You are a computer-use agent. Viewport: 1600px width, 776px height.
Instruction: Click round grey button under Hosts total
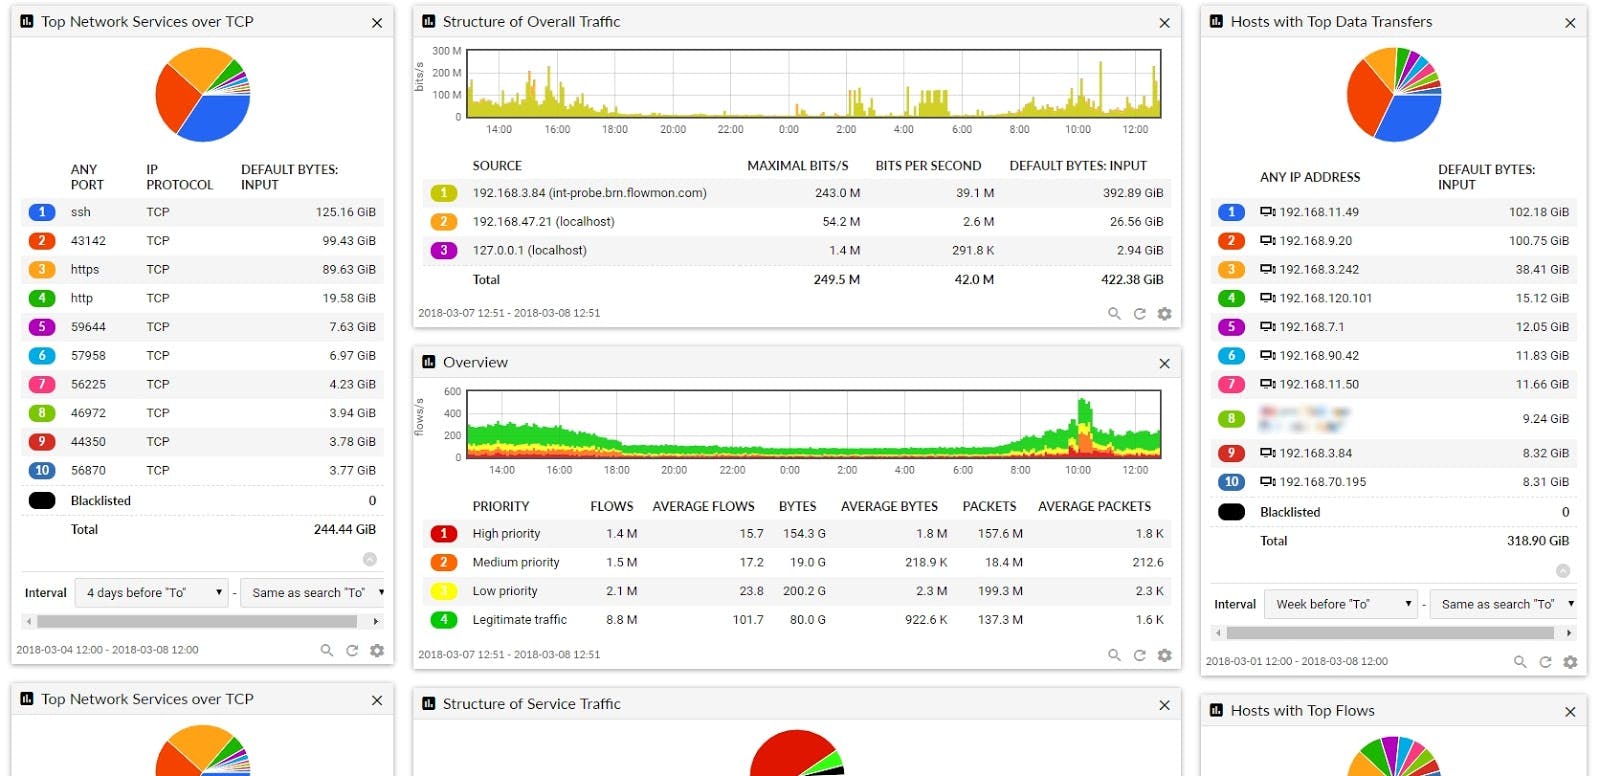click(1563, 571)
